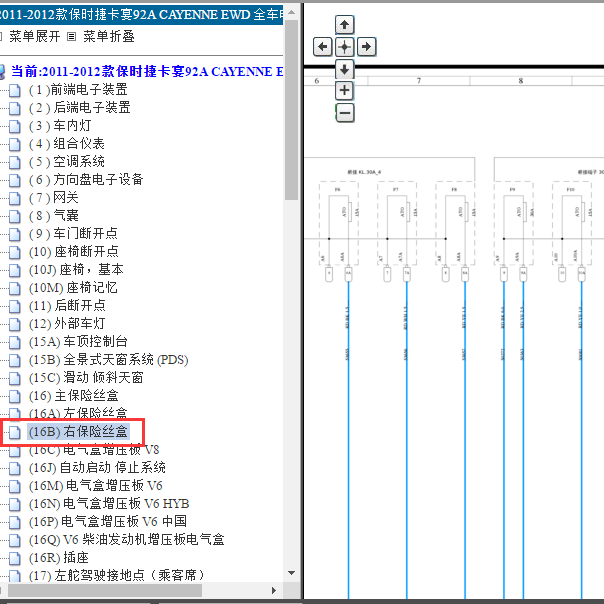
Task: Click page icon beside (7) 网关
Action: click(x=15, y=198)
